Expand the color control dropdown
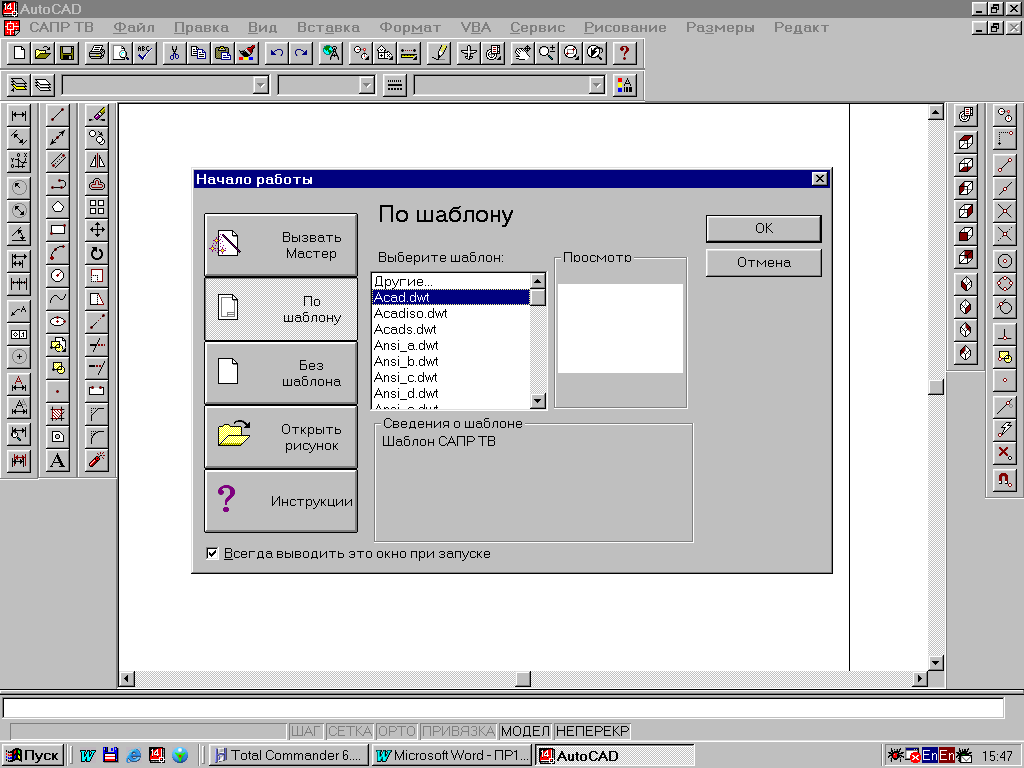 coord(367,85)
